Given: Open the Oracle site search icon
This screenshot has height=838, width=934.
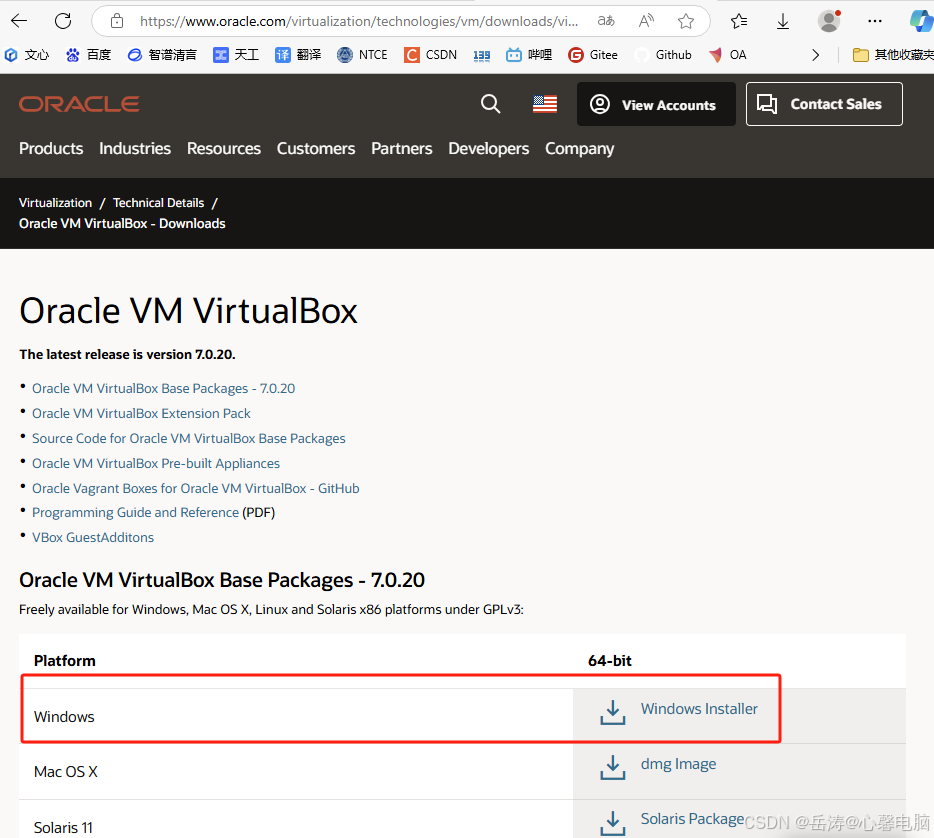Looking at the screenshot, I should 490,104.
